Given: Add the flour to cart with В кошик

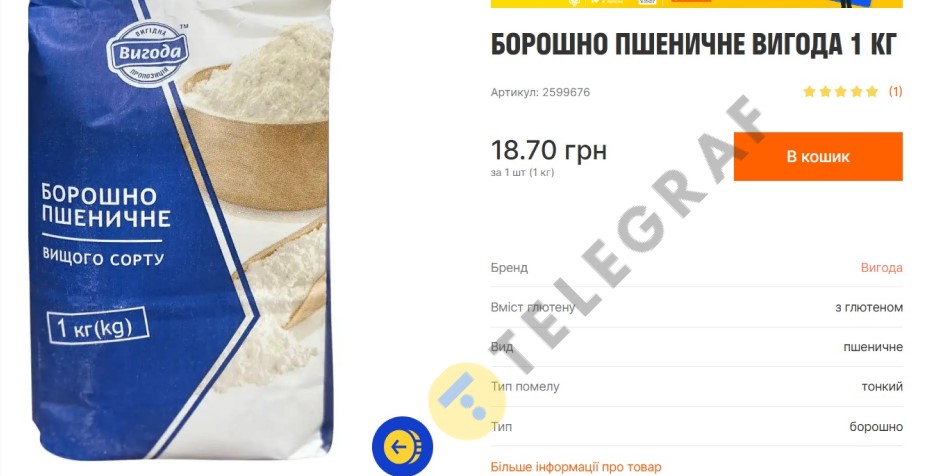Looking at the screenshot, I should tap(818, 156).
